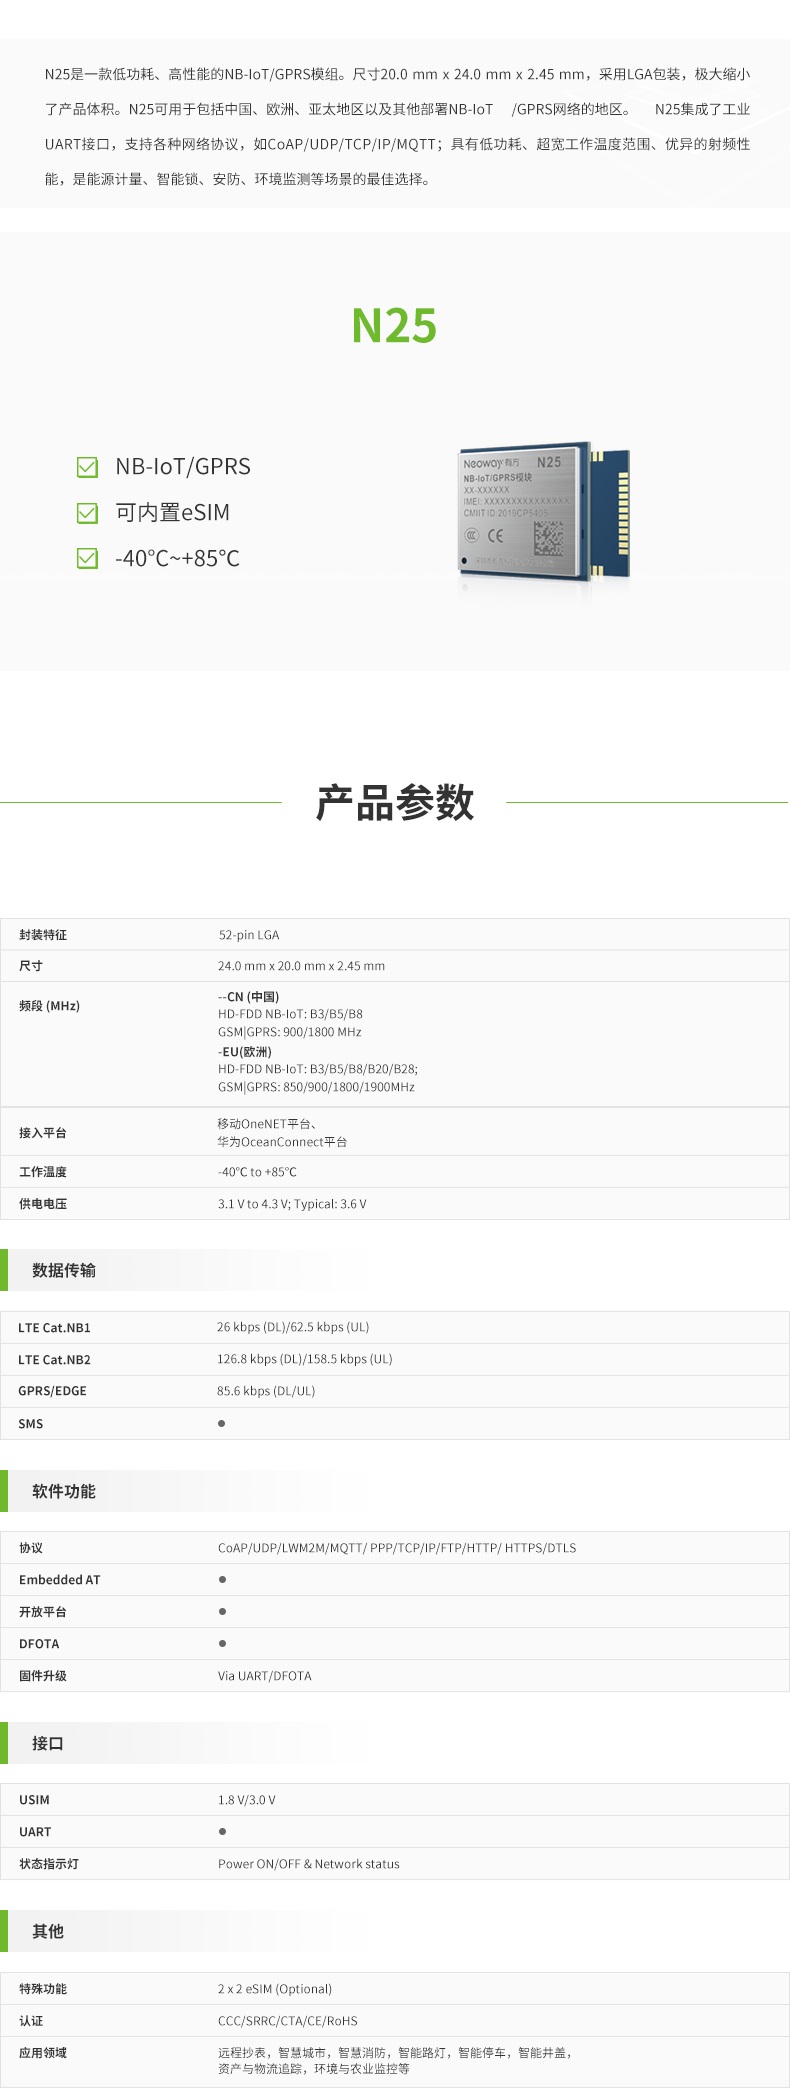Click the LTE Cat.NB1 row label
This screenshot has width=790, height=2093.
pos(54,1328)
